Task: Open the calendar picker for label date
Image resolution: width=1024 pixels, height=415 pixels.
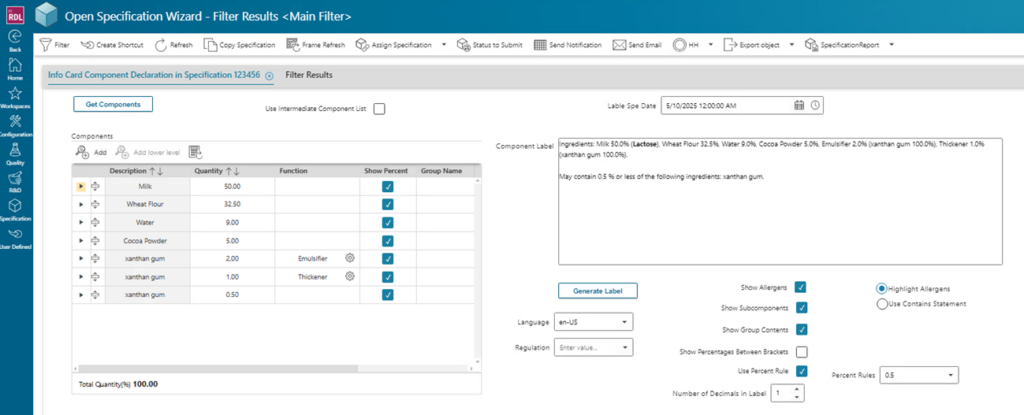Action: [x=799, y=105]
